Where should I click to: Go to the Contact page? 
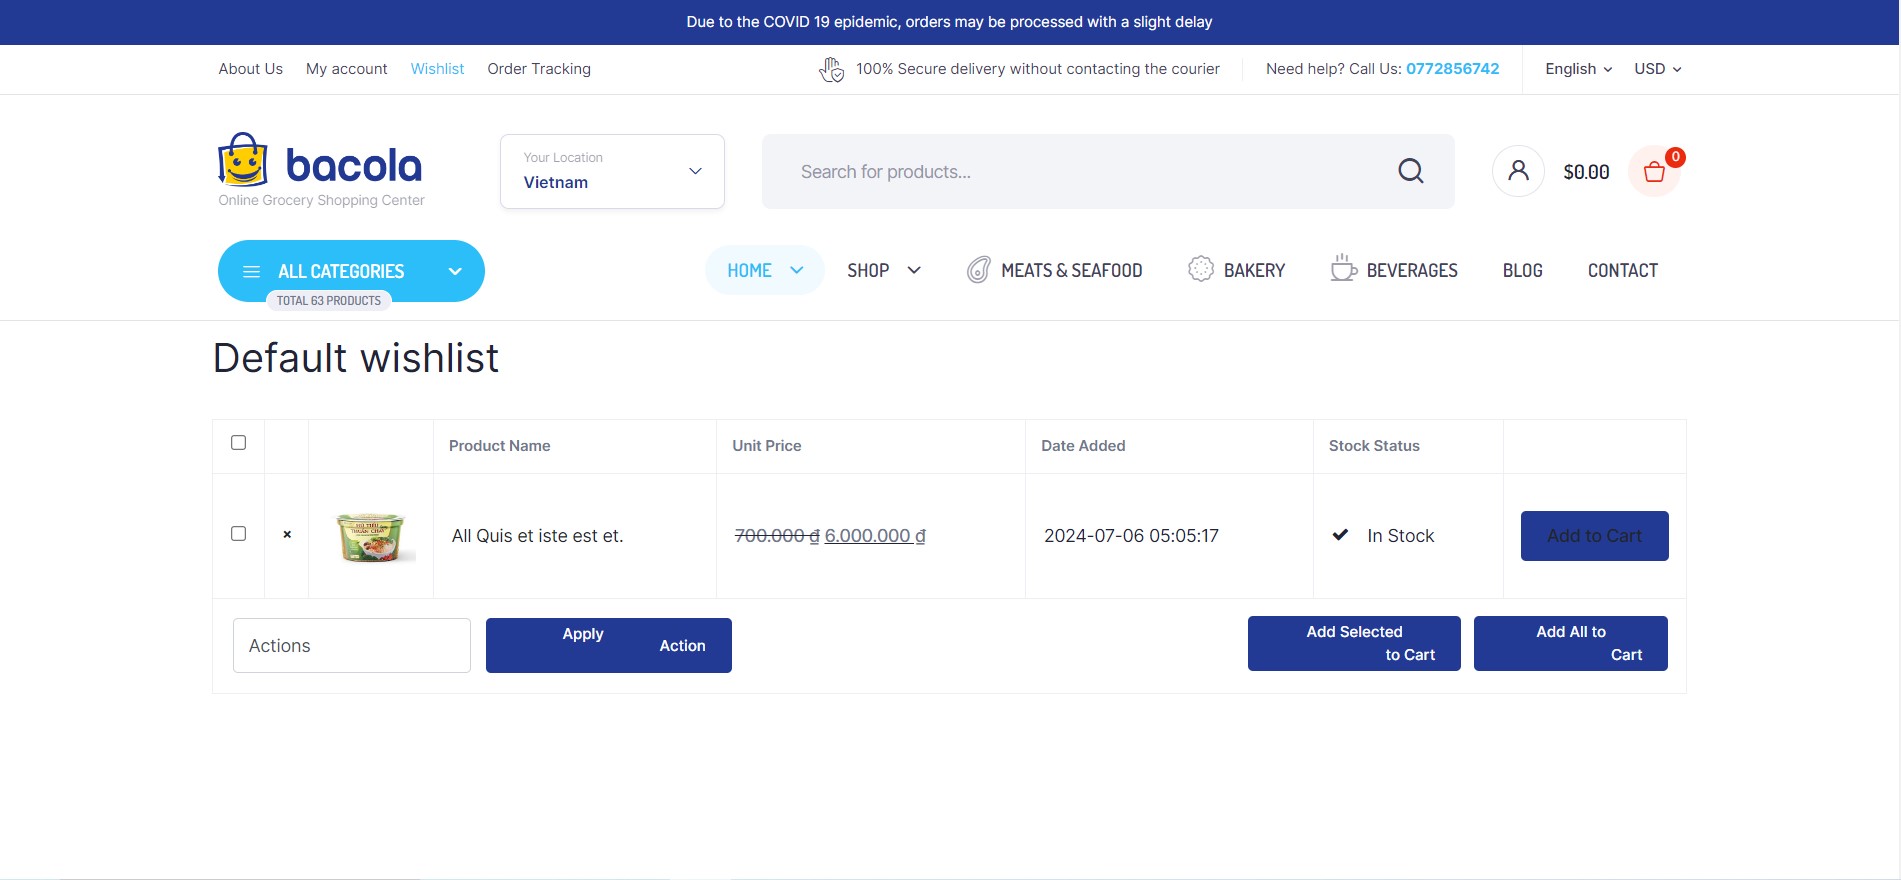1622,271
